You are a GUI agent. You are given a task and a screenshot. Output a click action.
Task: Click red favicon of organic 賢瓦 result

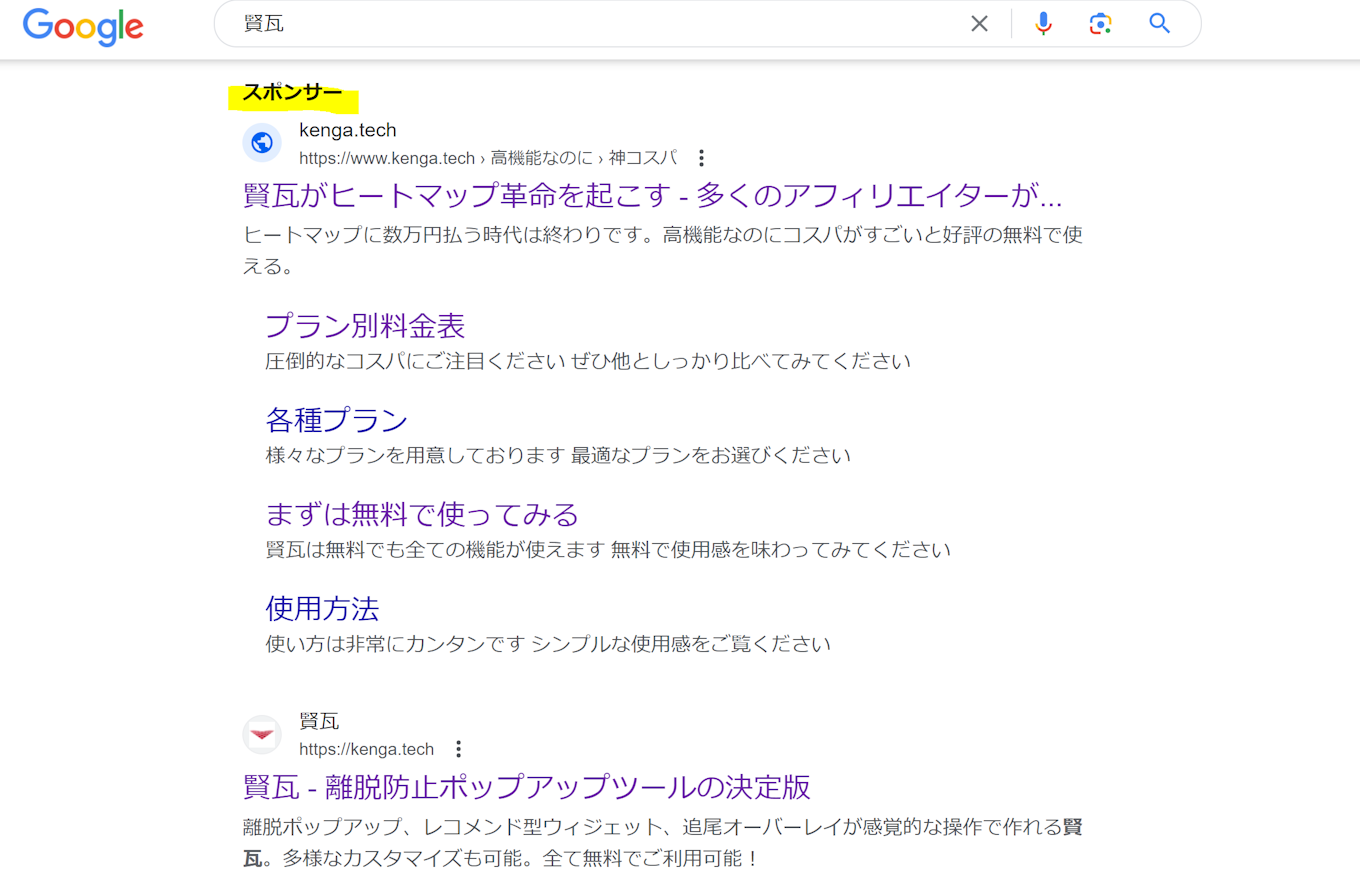262,735
